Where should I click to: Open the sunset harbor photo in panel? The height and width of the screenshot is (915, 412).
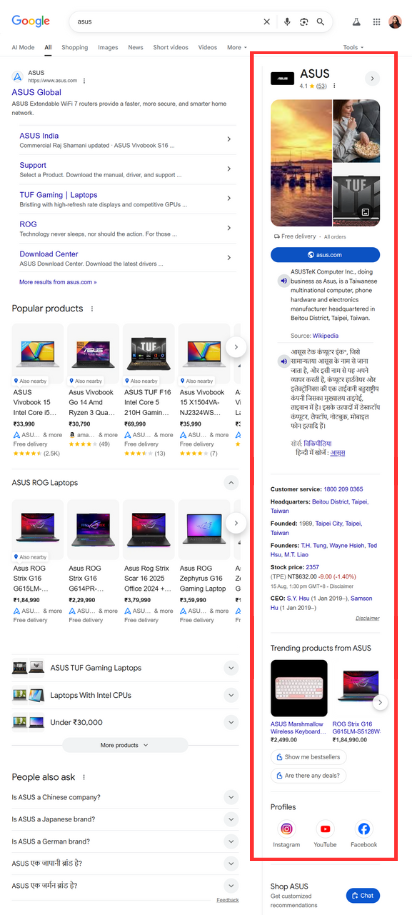tap(301, 163)
